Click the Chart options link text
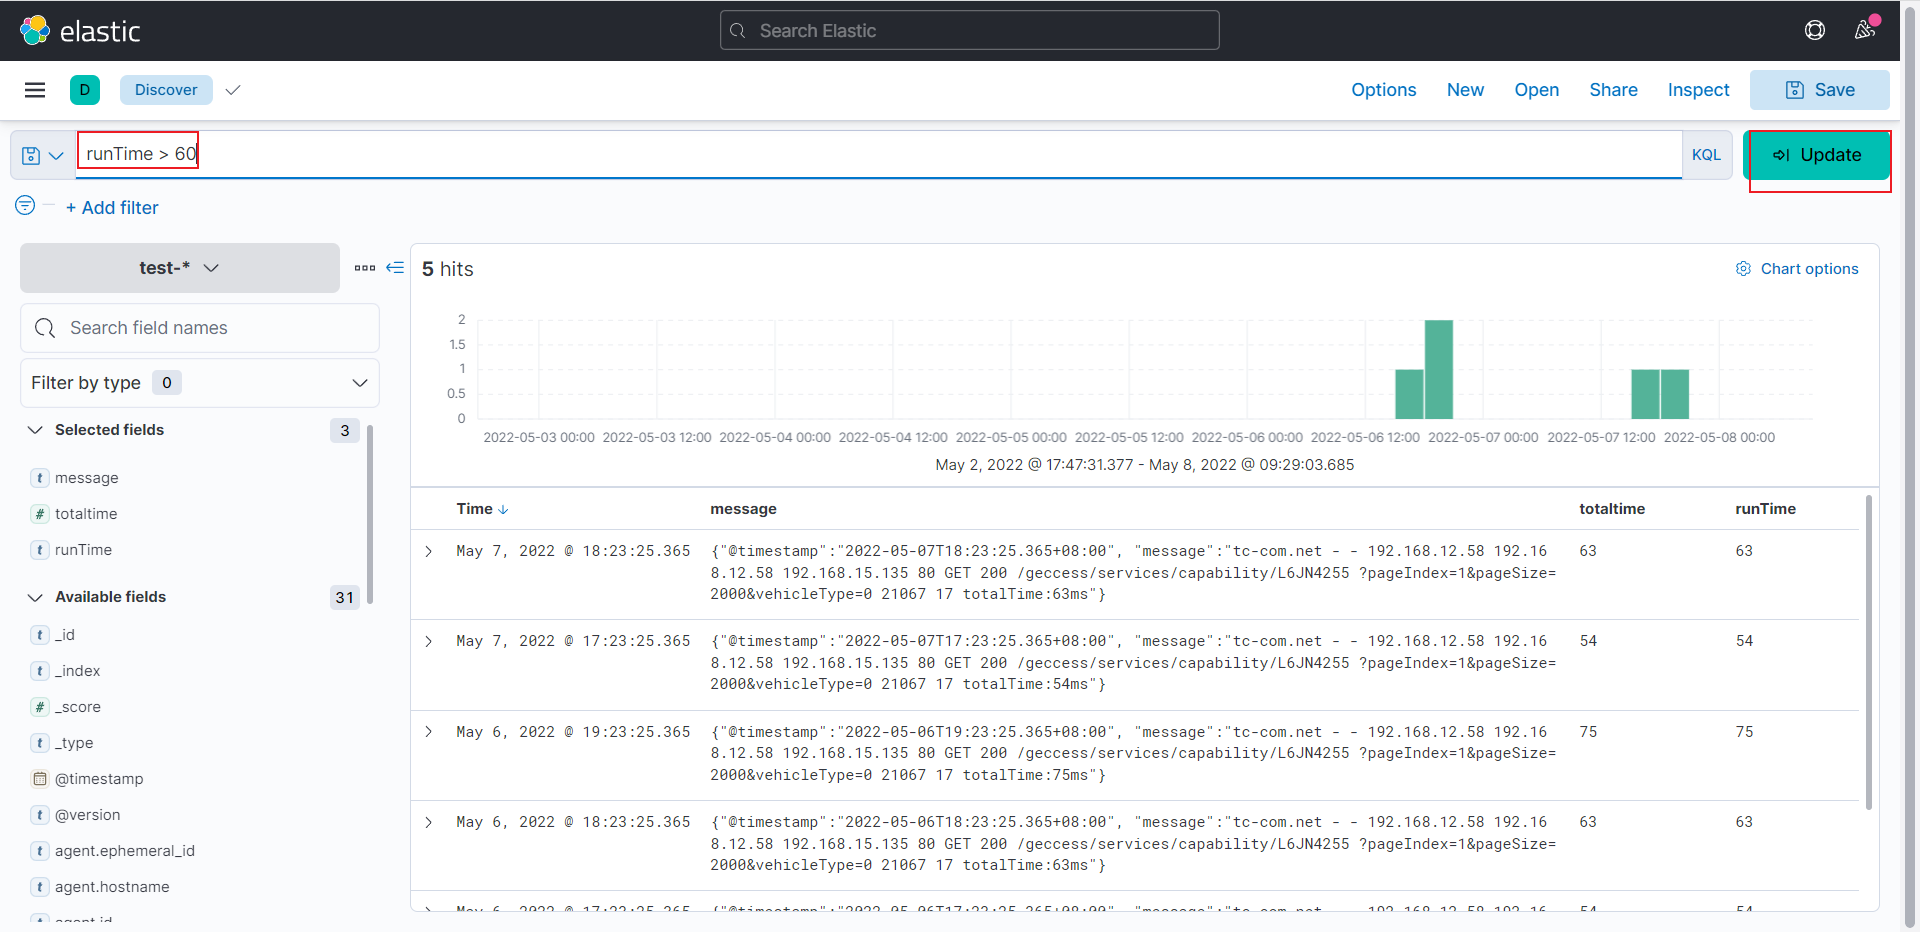The height and width of the screenshot is (932, 1920). click(x=1809, y=269)
